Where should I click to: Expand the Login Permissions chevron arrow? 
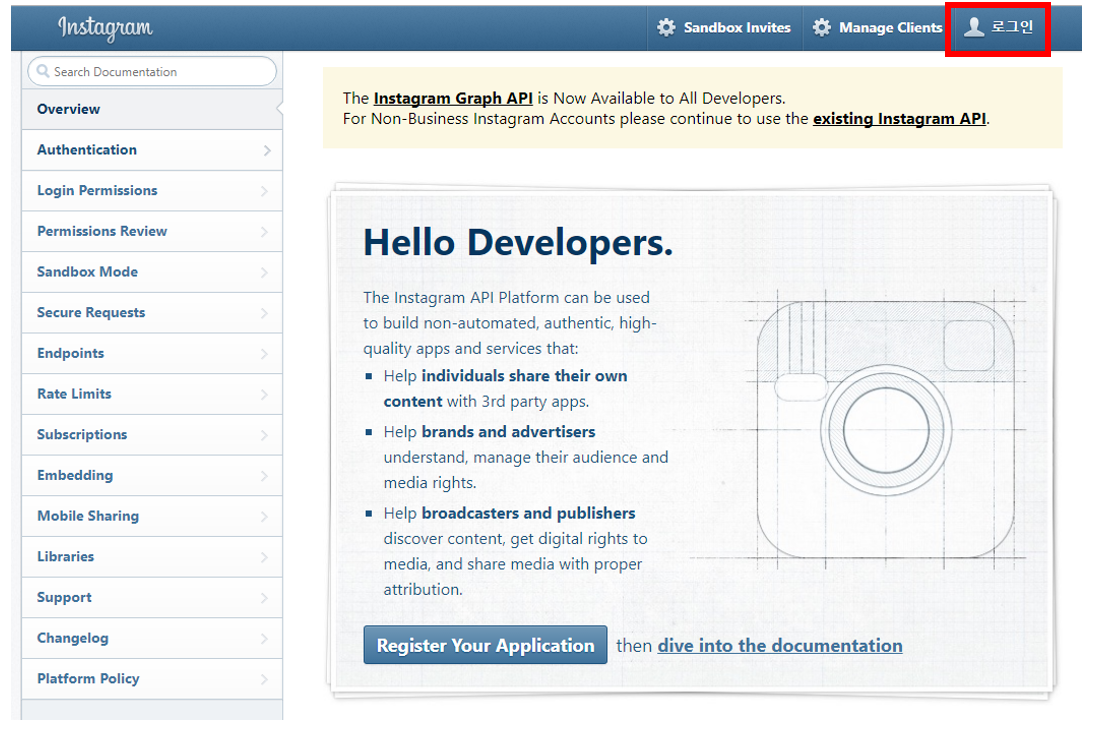click(264, 191)
